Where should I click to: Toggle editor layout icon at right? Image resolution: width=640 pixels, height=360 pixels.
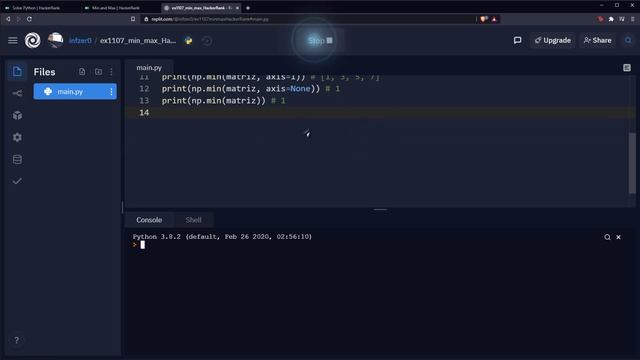coord(627,68)
